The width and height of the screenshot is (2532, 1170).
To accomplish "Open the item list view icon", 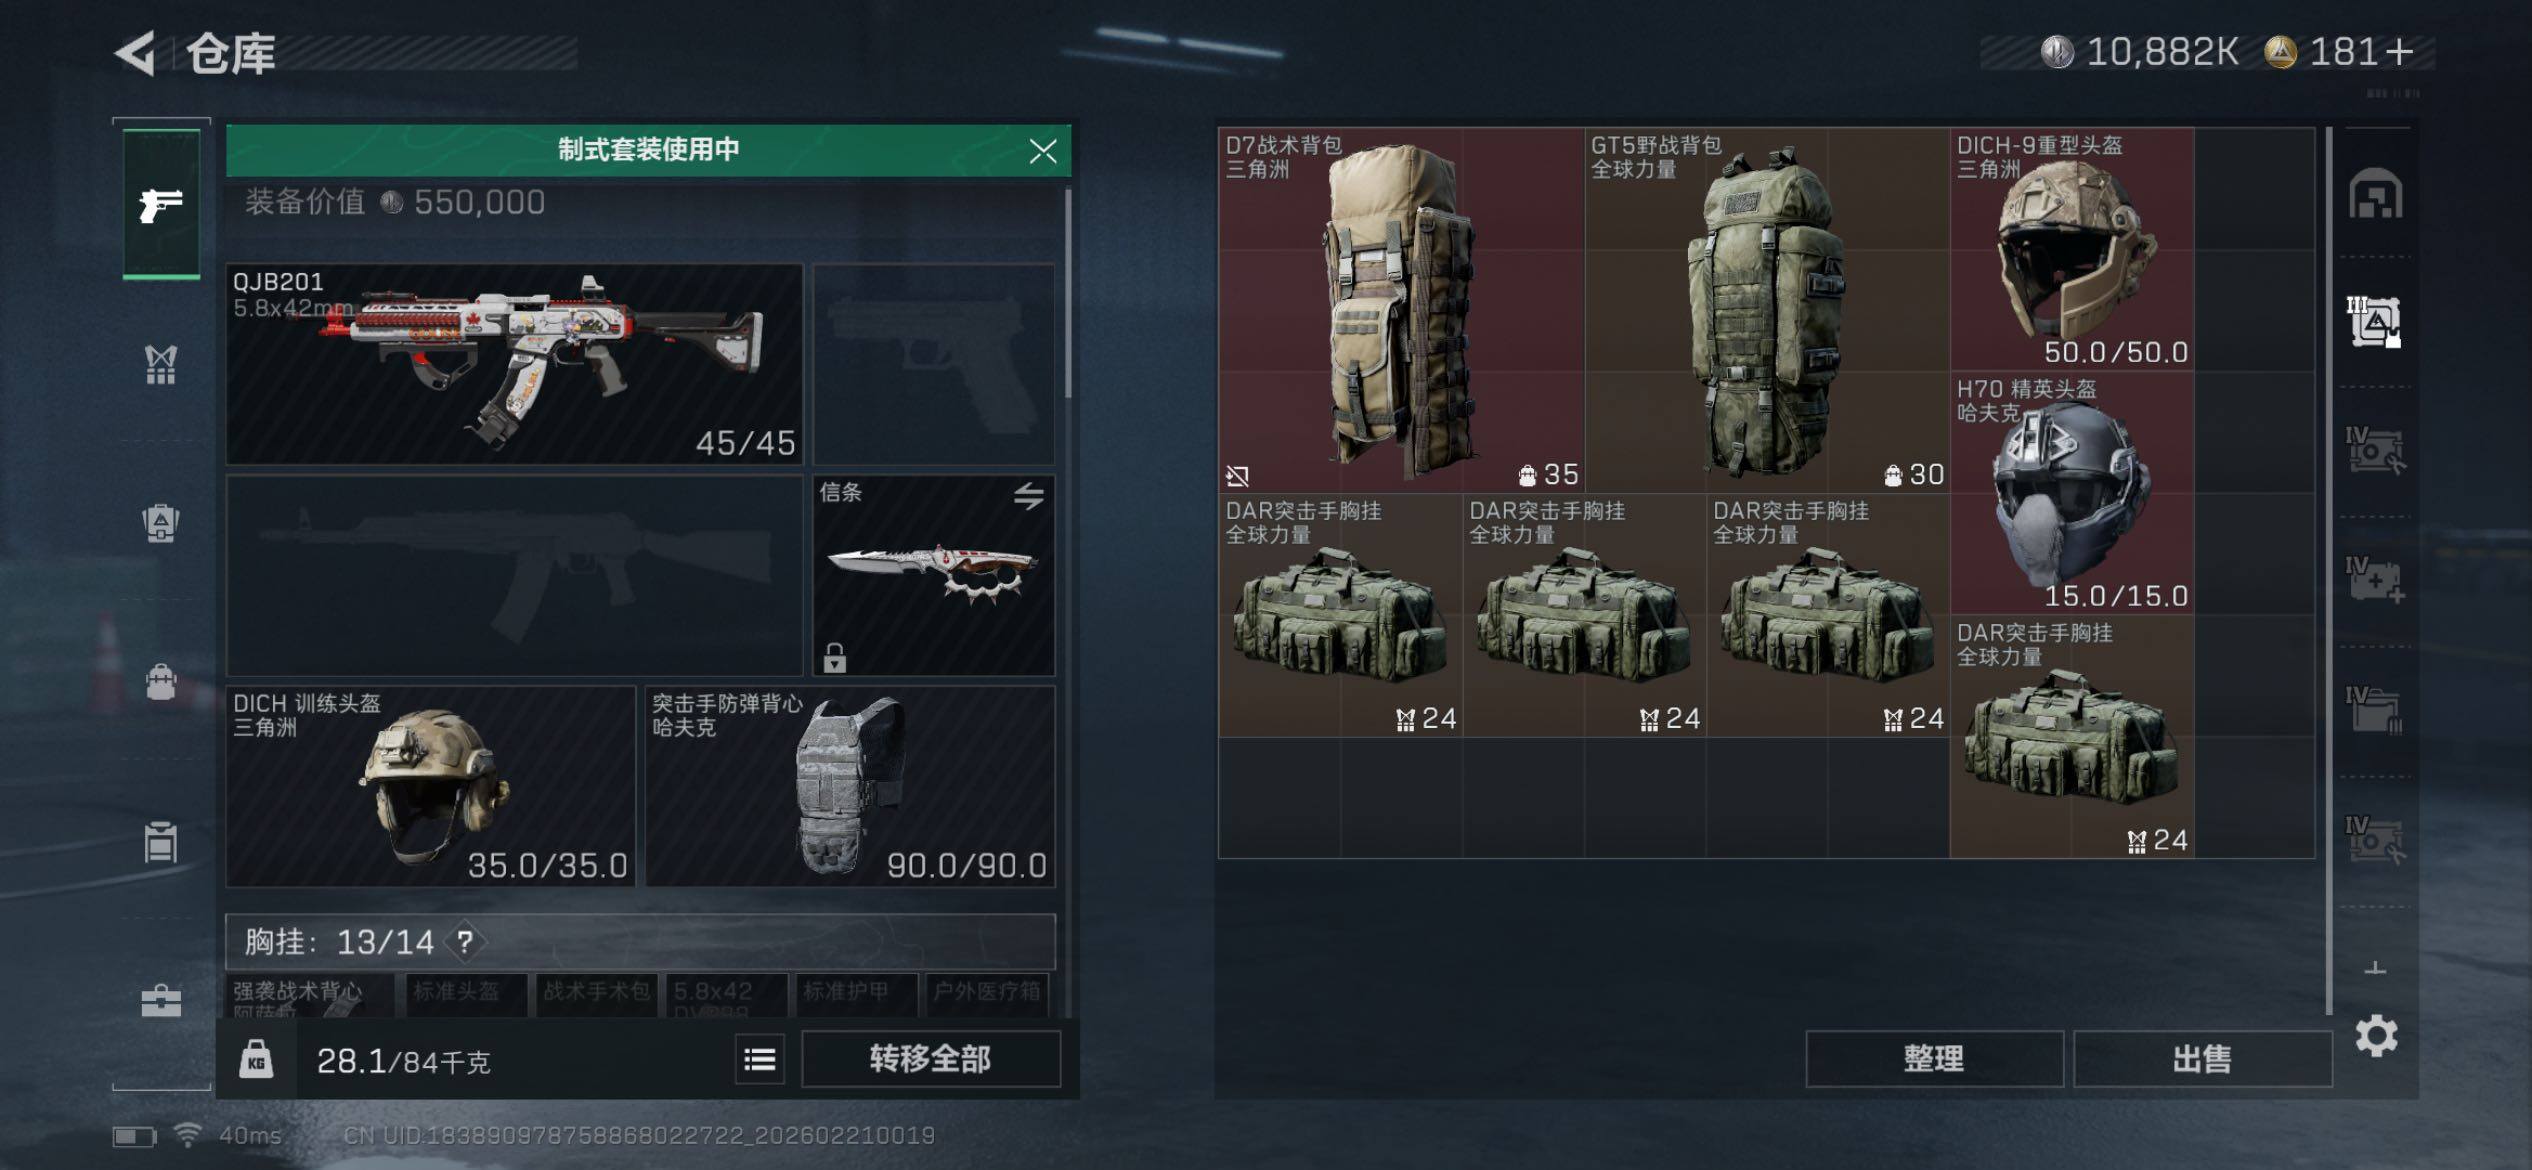I will [x=760, y=1059].
